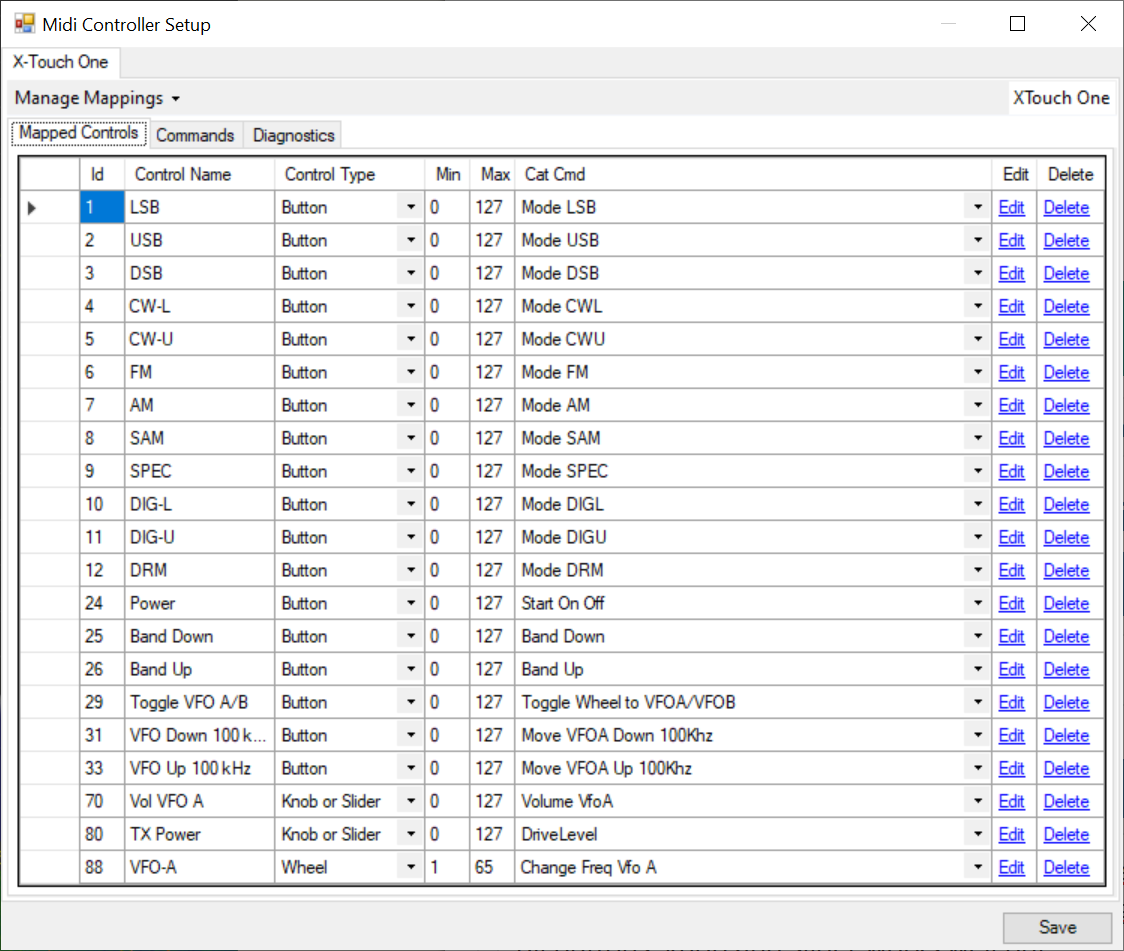Screen dimensions: 1124x951
Task: Click the Control Type column header
Action: pos(350,174)
